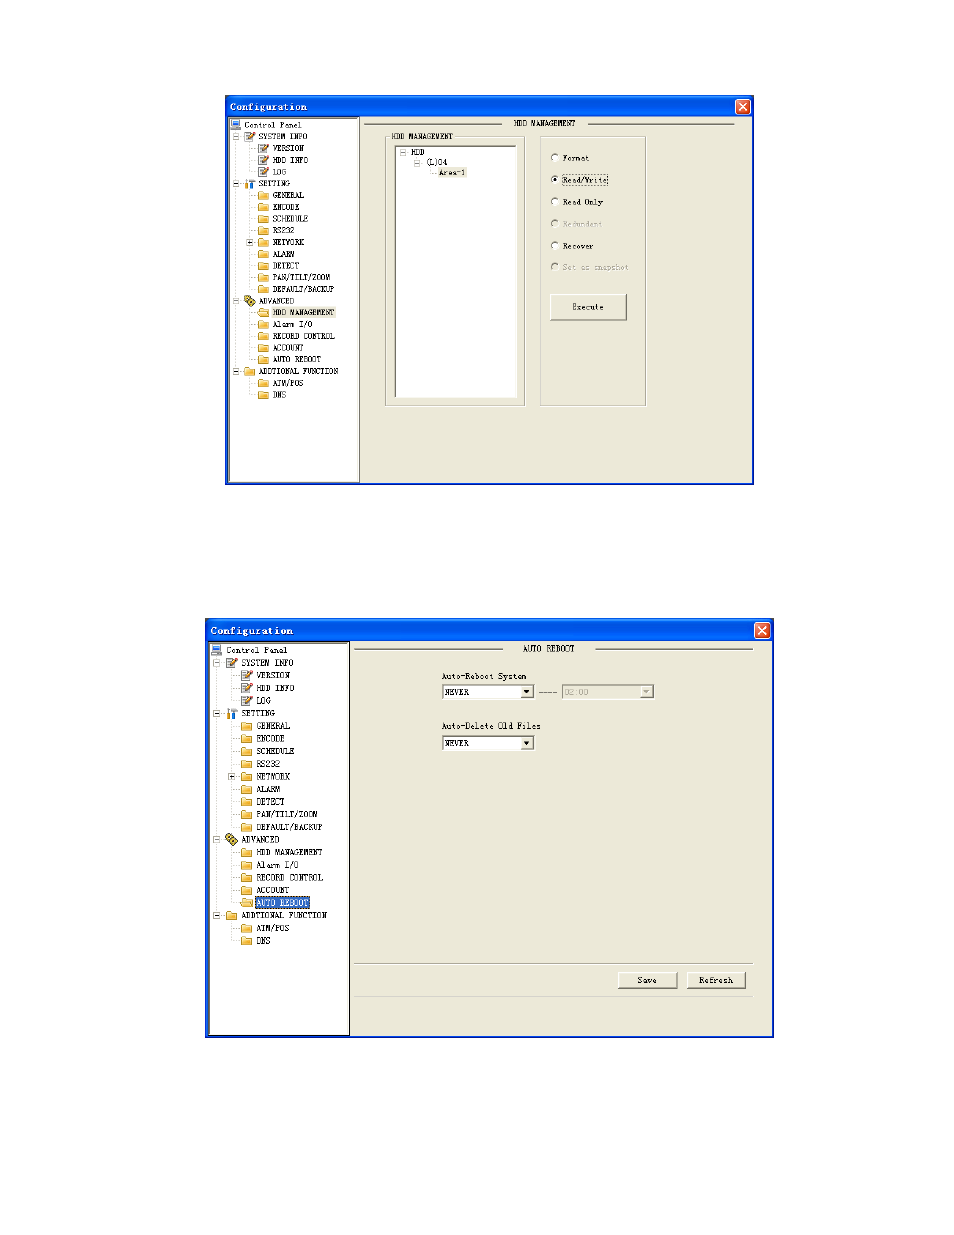Click HDD INFO page icon in HDD Management window
Screen dimensions: 954x1235
[x=264, y=160]
